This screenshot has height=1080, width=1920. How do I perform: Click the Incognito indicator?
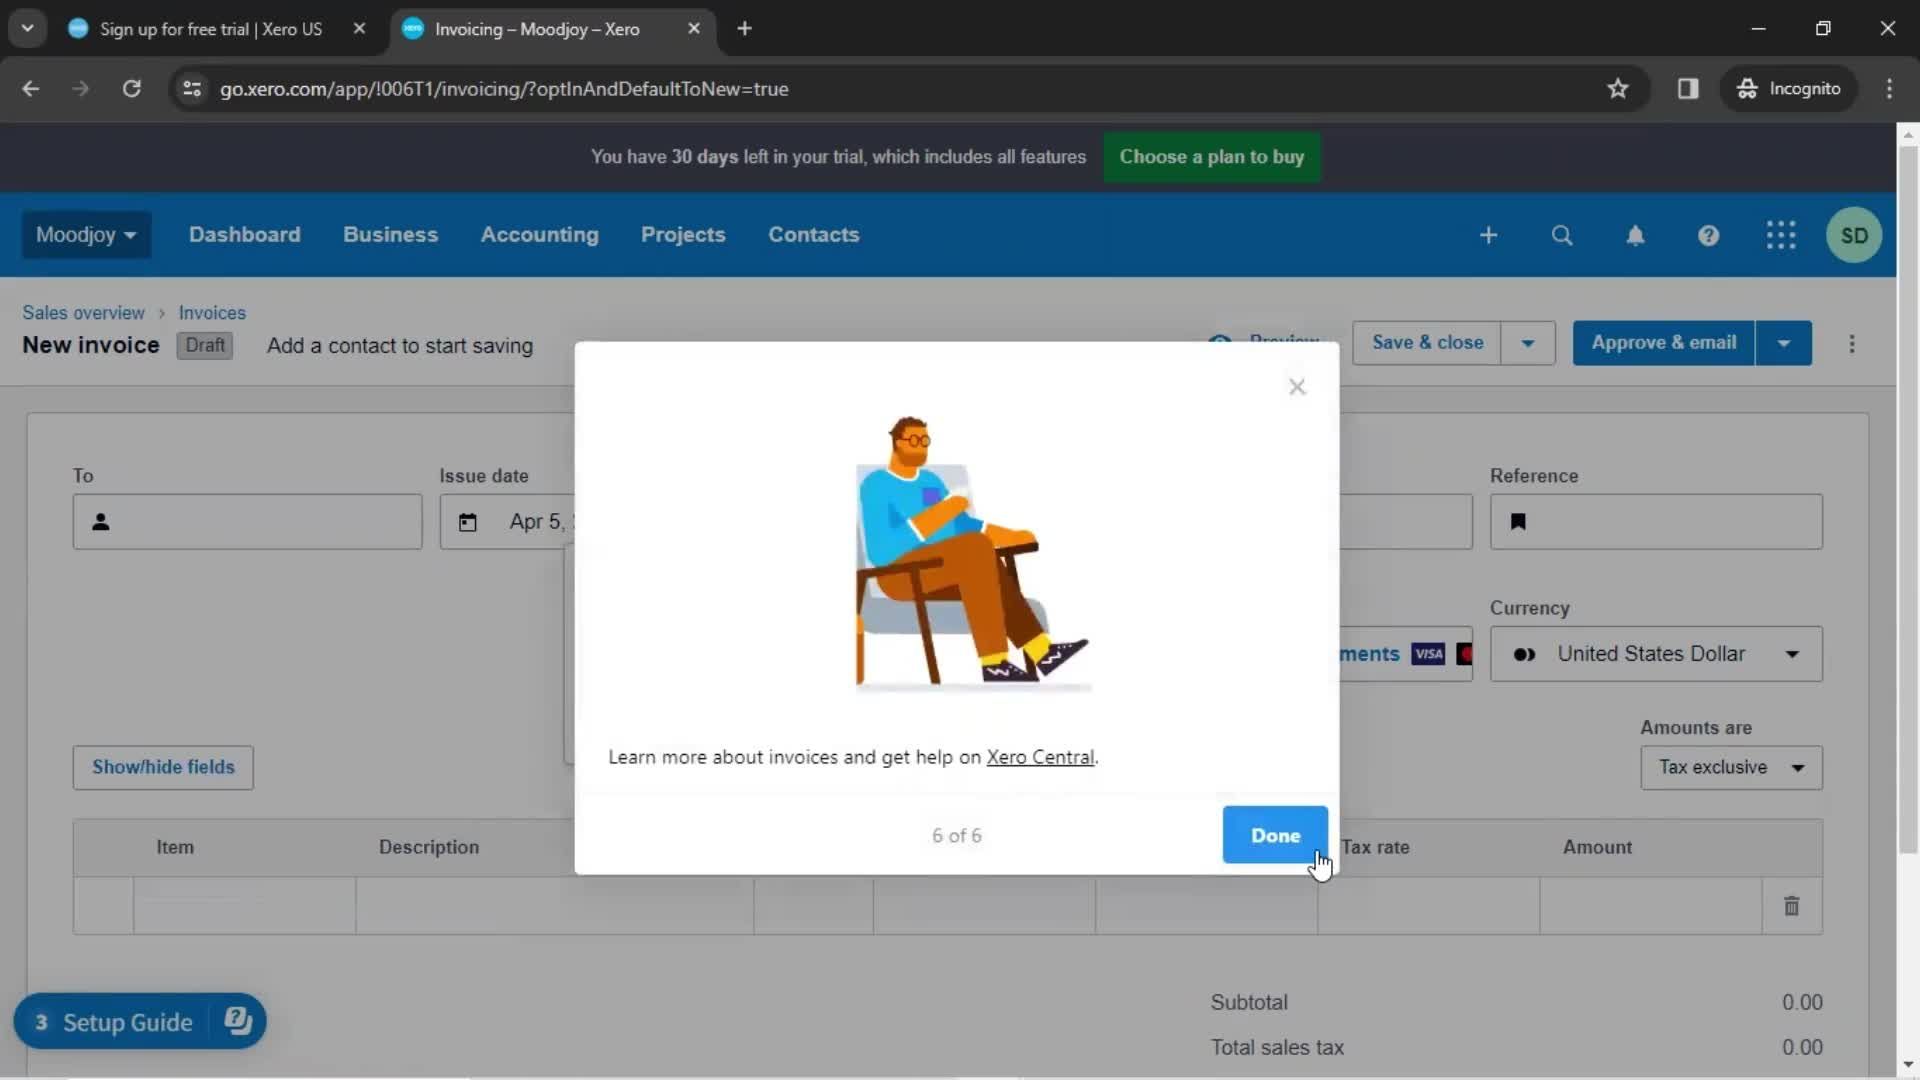pyautogui.click(x=1789, y=89)
